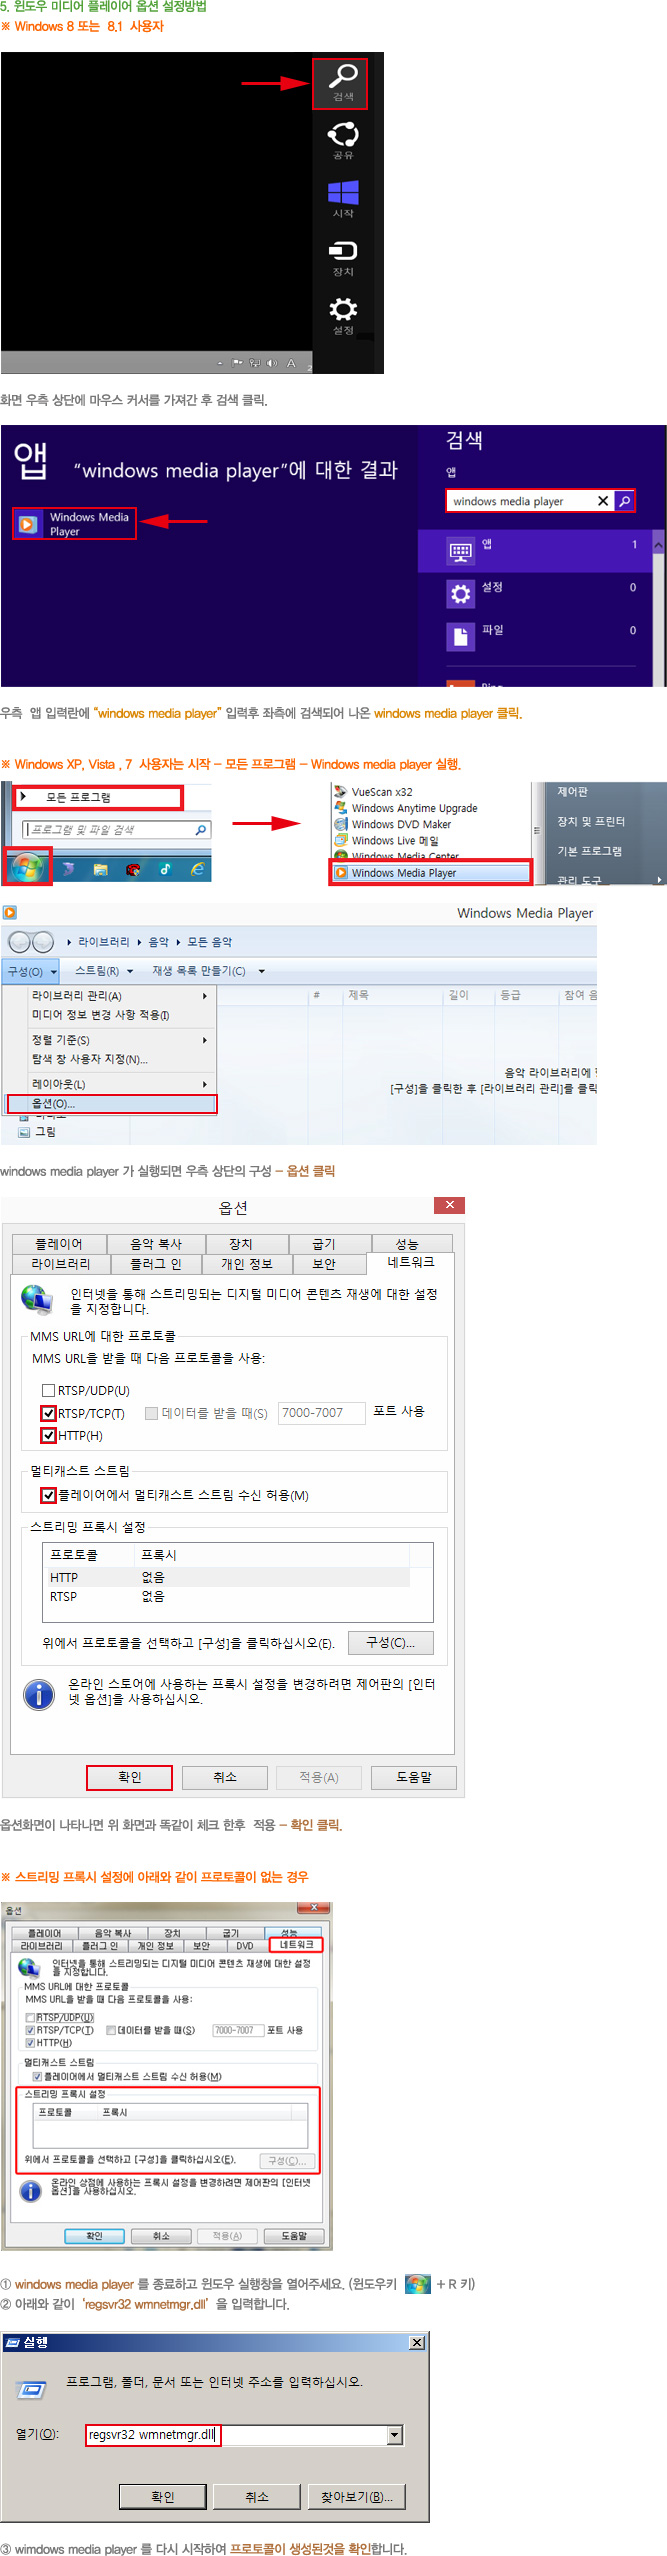This screenshot has width=667, height=2556.
Task: Toggle HTTP(H) checkbox in Windows 8 옵션 dialog
Action: pyautogui.click(x=48, y=1435)
